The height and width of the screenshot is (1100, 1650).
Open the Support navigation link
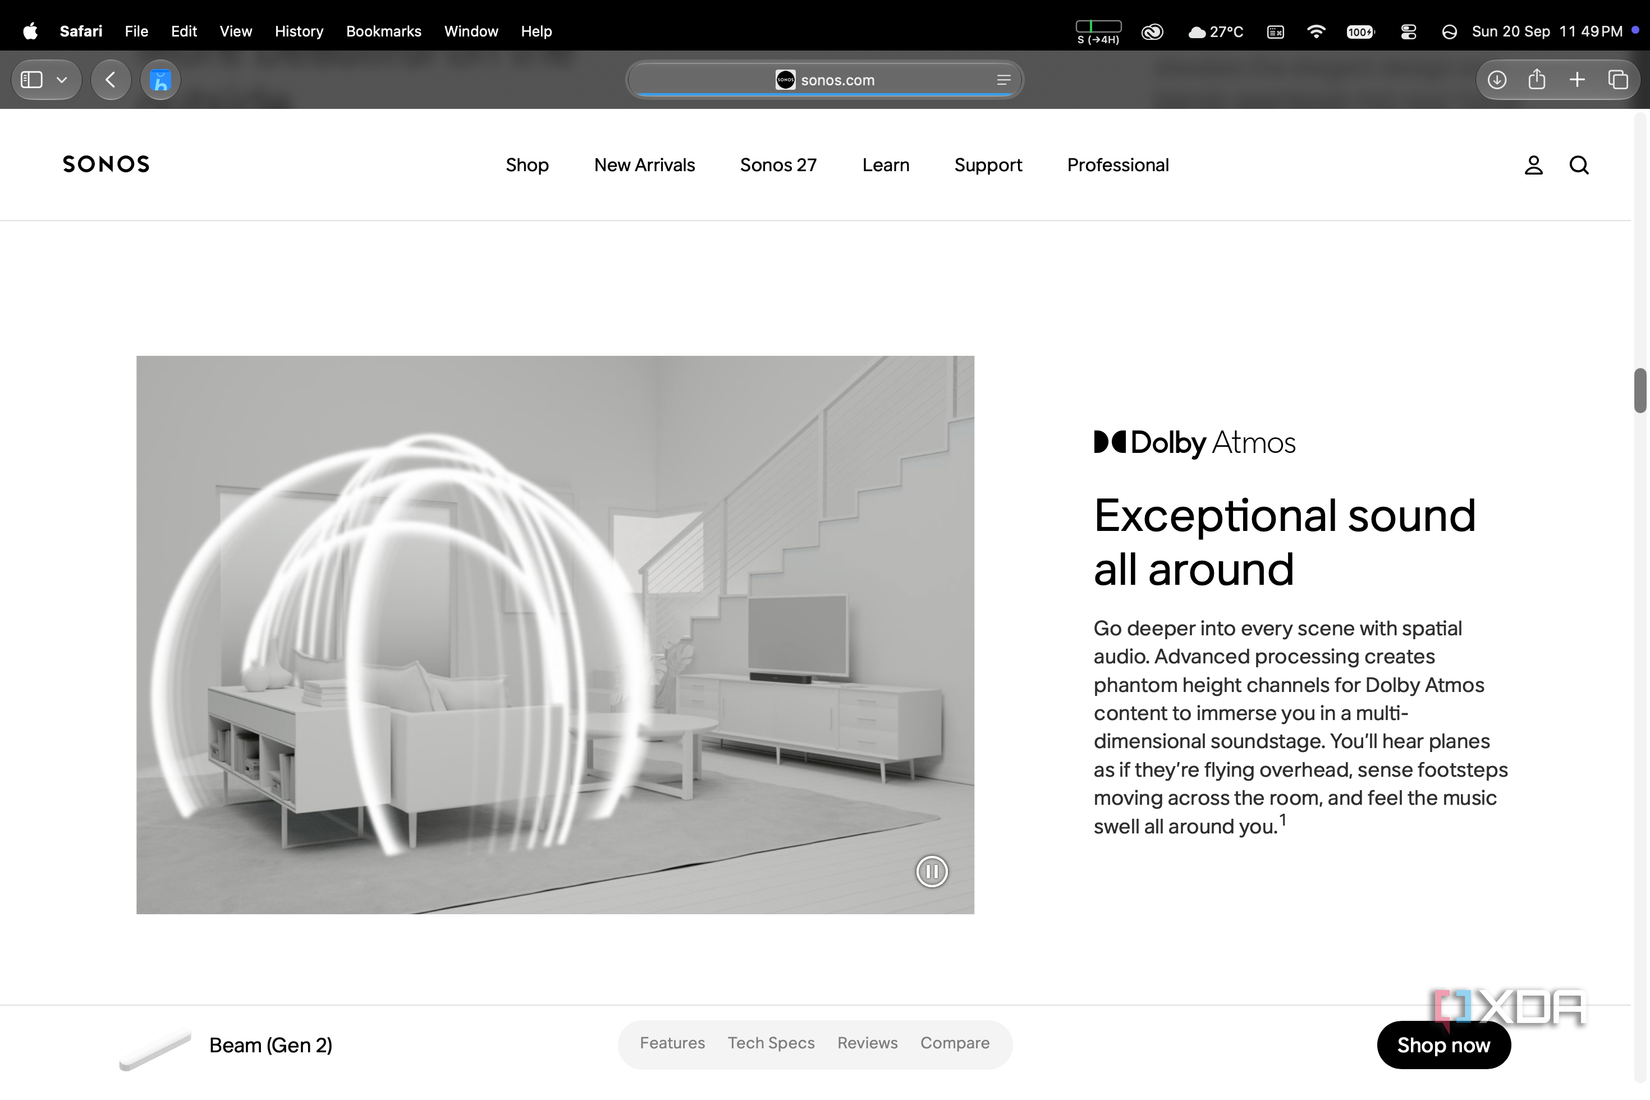click(x=988, y=165)
